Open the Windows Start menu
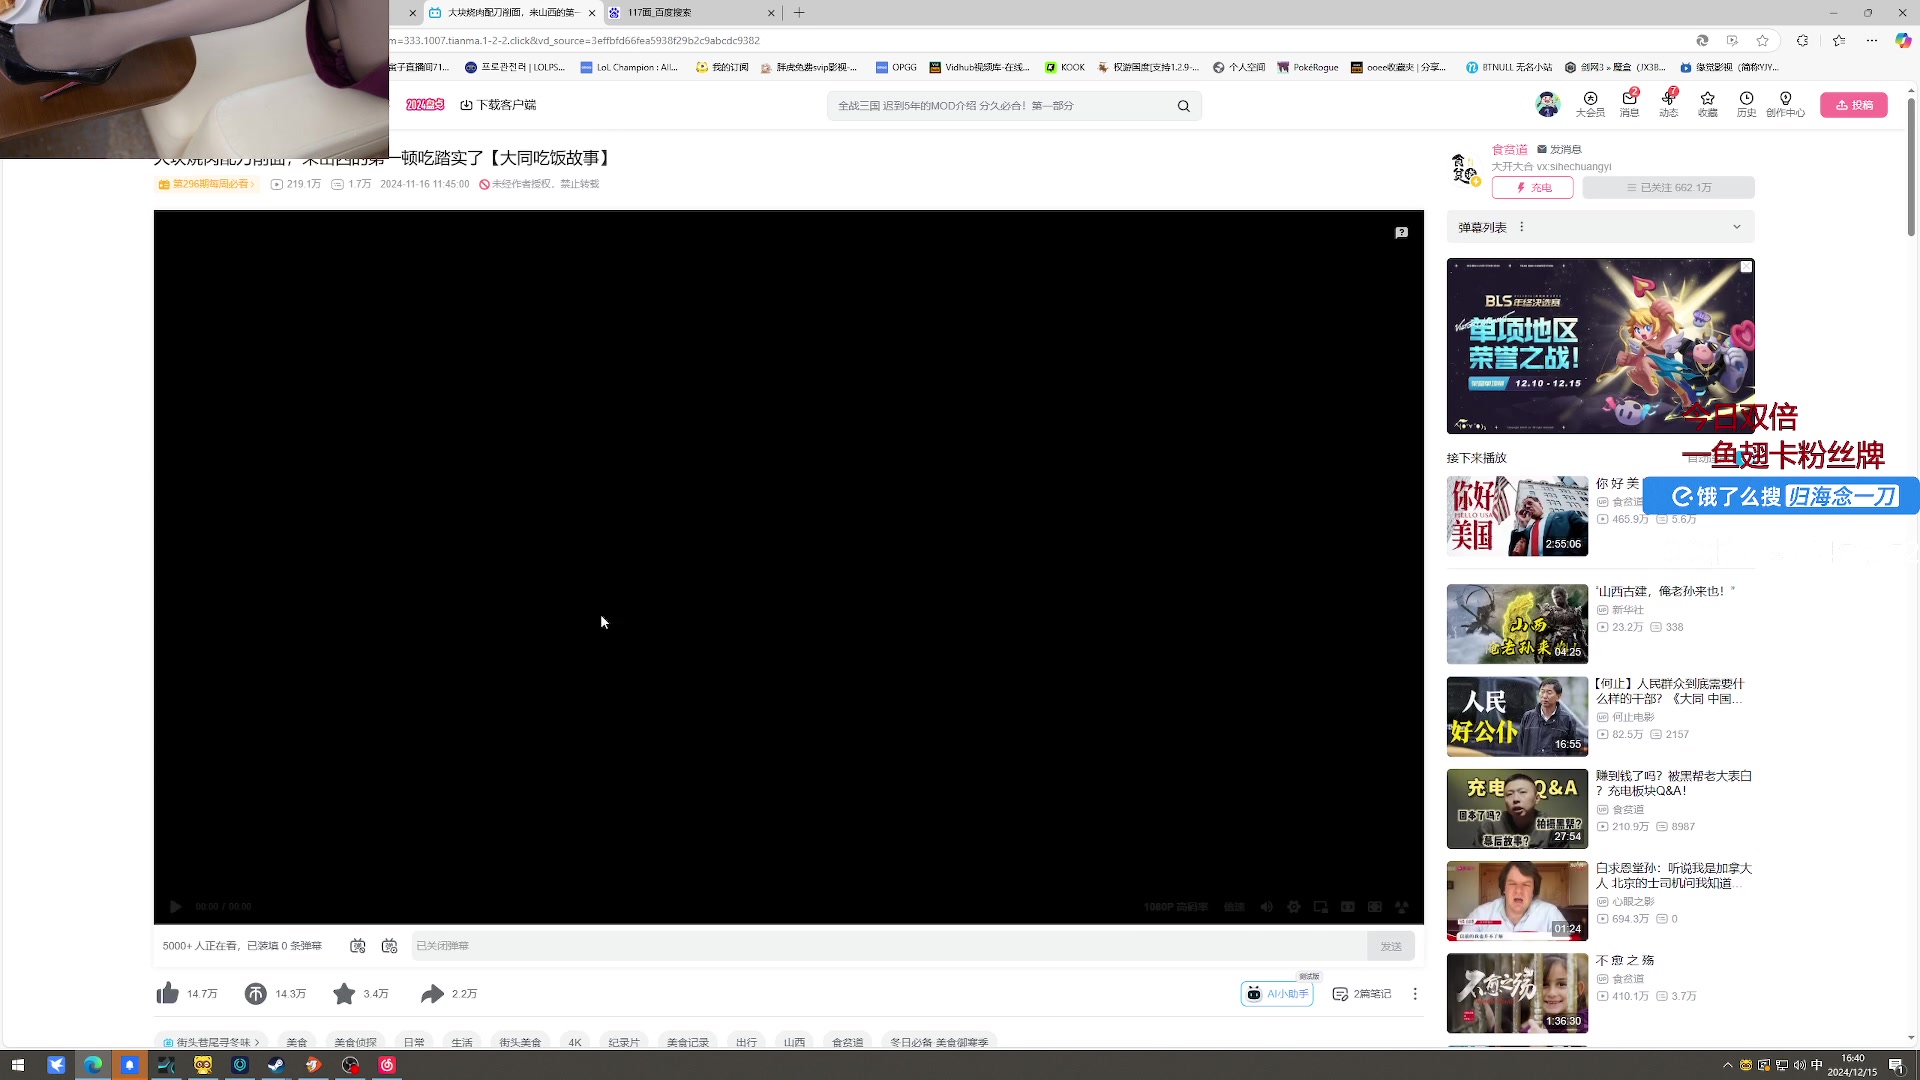 tap(18, 1065)
